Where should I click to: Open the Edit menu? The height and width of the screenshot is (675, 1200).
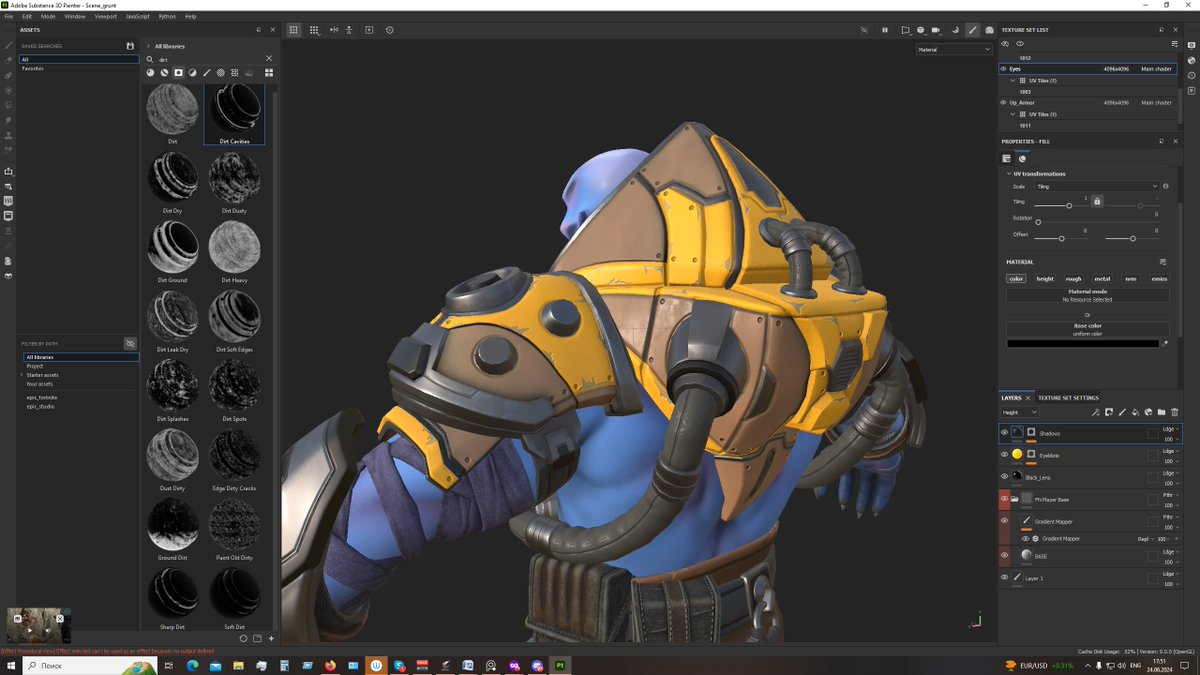[x=27, y=16]
